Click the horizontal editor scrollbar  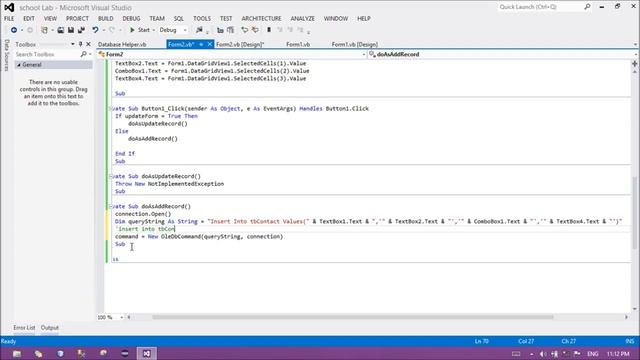coord(353,317)
